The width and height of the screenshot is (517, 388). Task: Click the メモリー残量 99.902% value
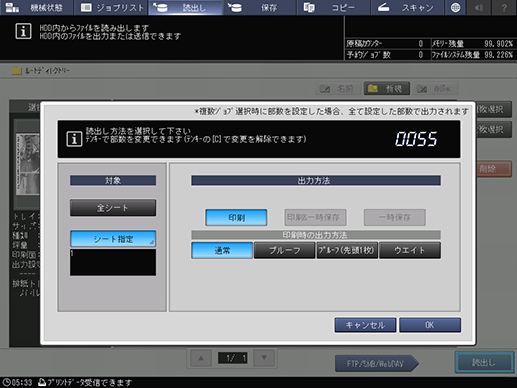click(498, 44)
